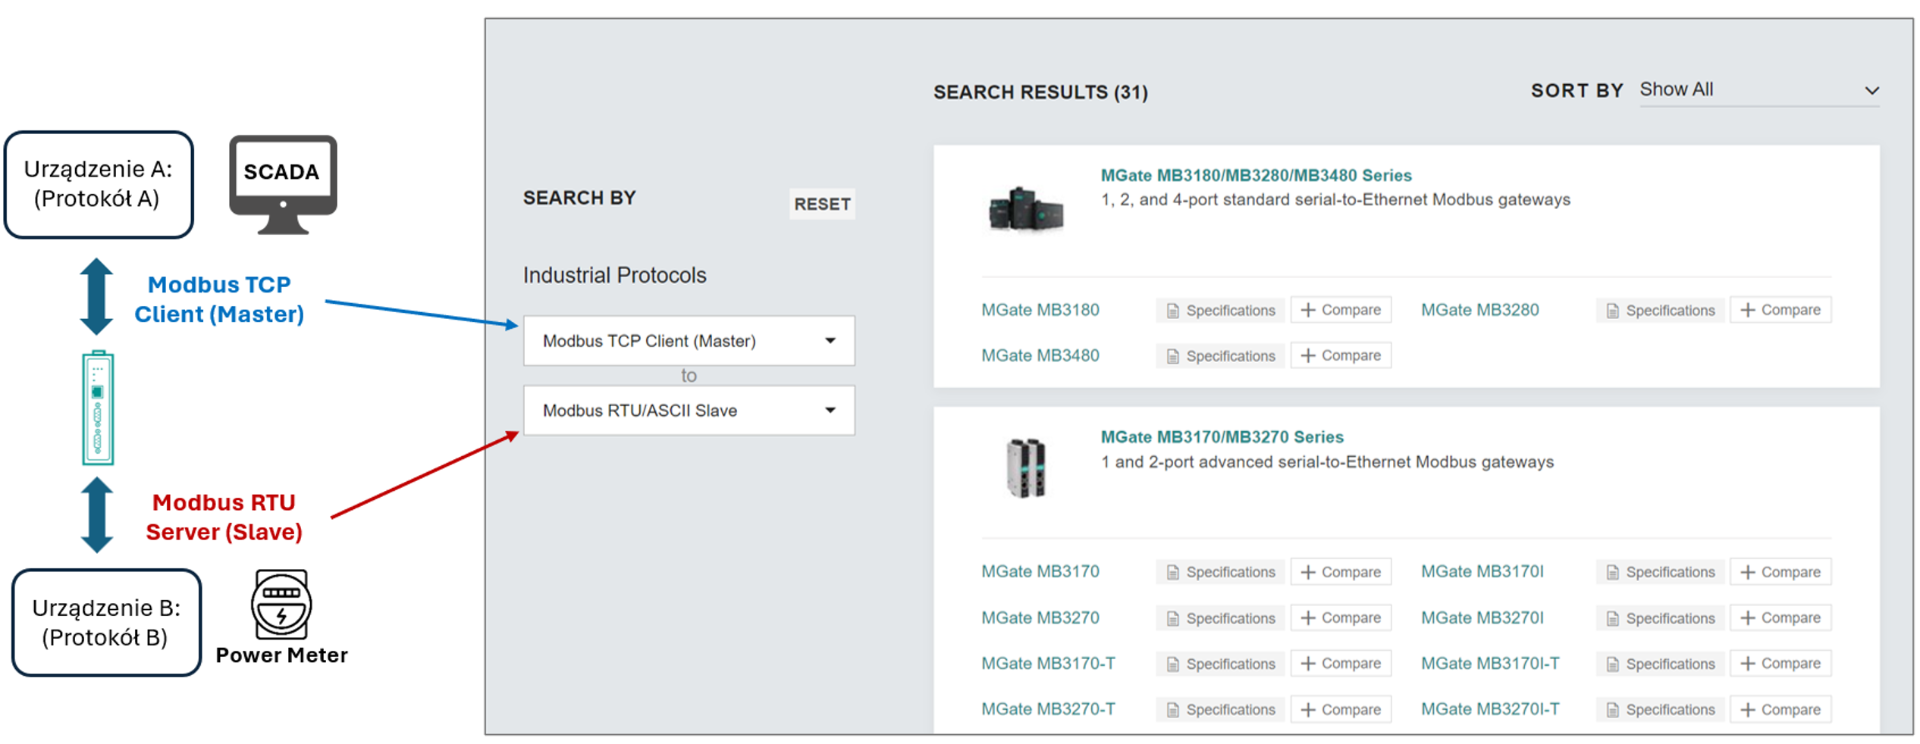The width and height of the screenshot is (1920, 744).
Task: Click the SCADA monitor icon
Action: 283,185
